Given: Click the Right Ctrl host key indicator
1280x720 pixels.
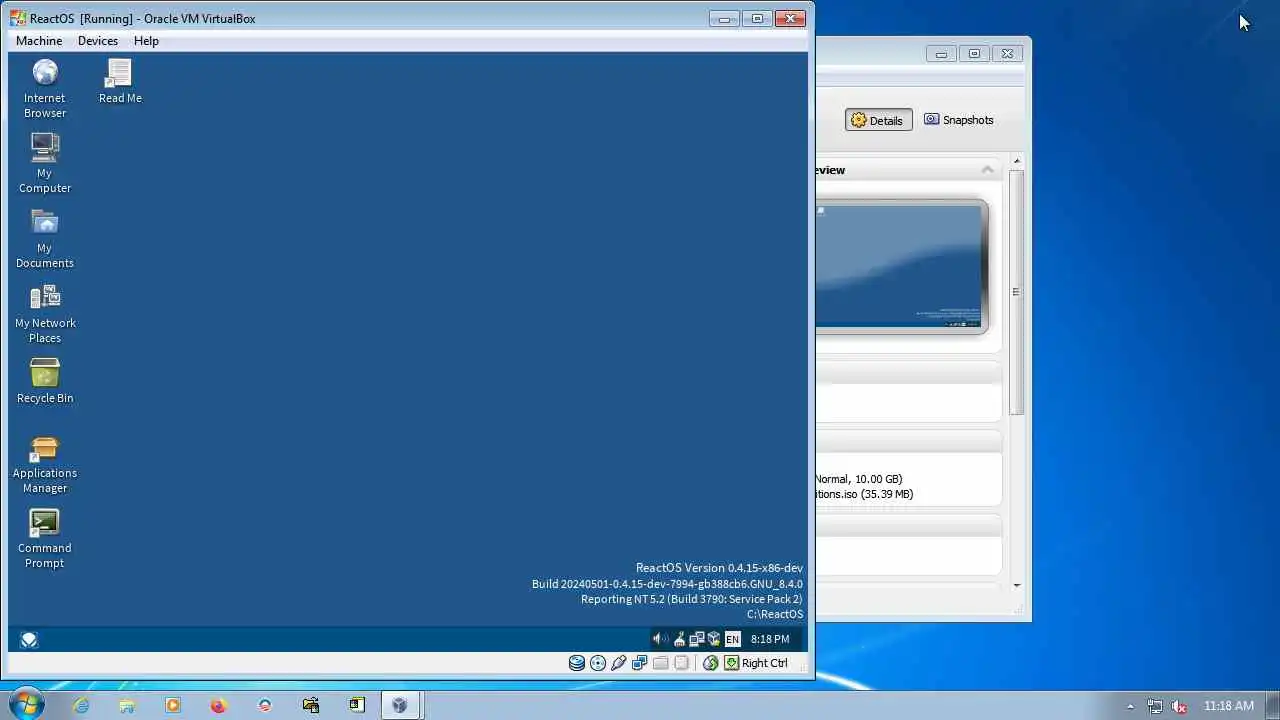Looking at the screenshot, I should (756, 663).
